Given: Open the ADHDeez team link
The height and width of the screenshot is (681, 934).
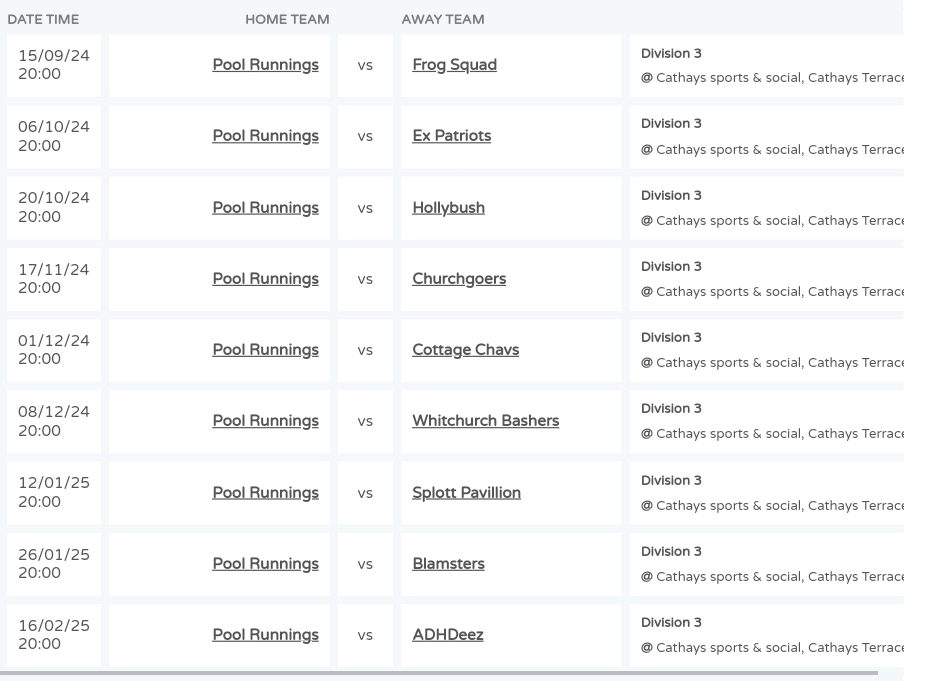Looking at the screenshot, I should tap(448, 635).
